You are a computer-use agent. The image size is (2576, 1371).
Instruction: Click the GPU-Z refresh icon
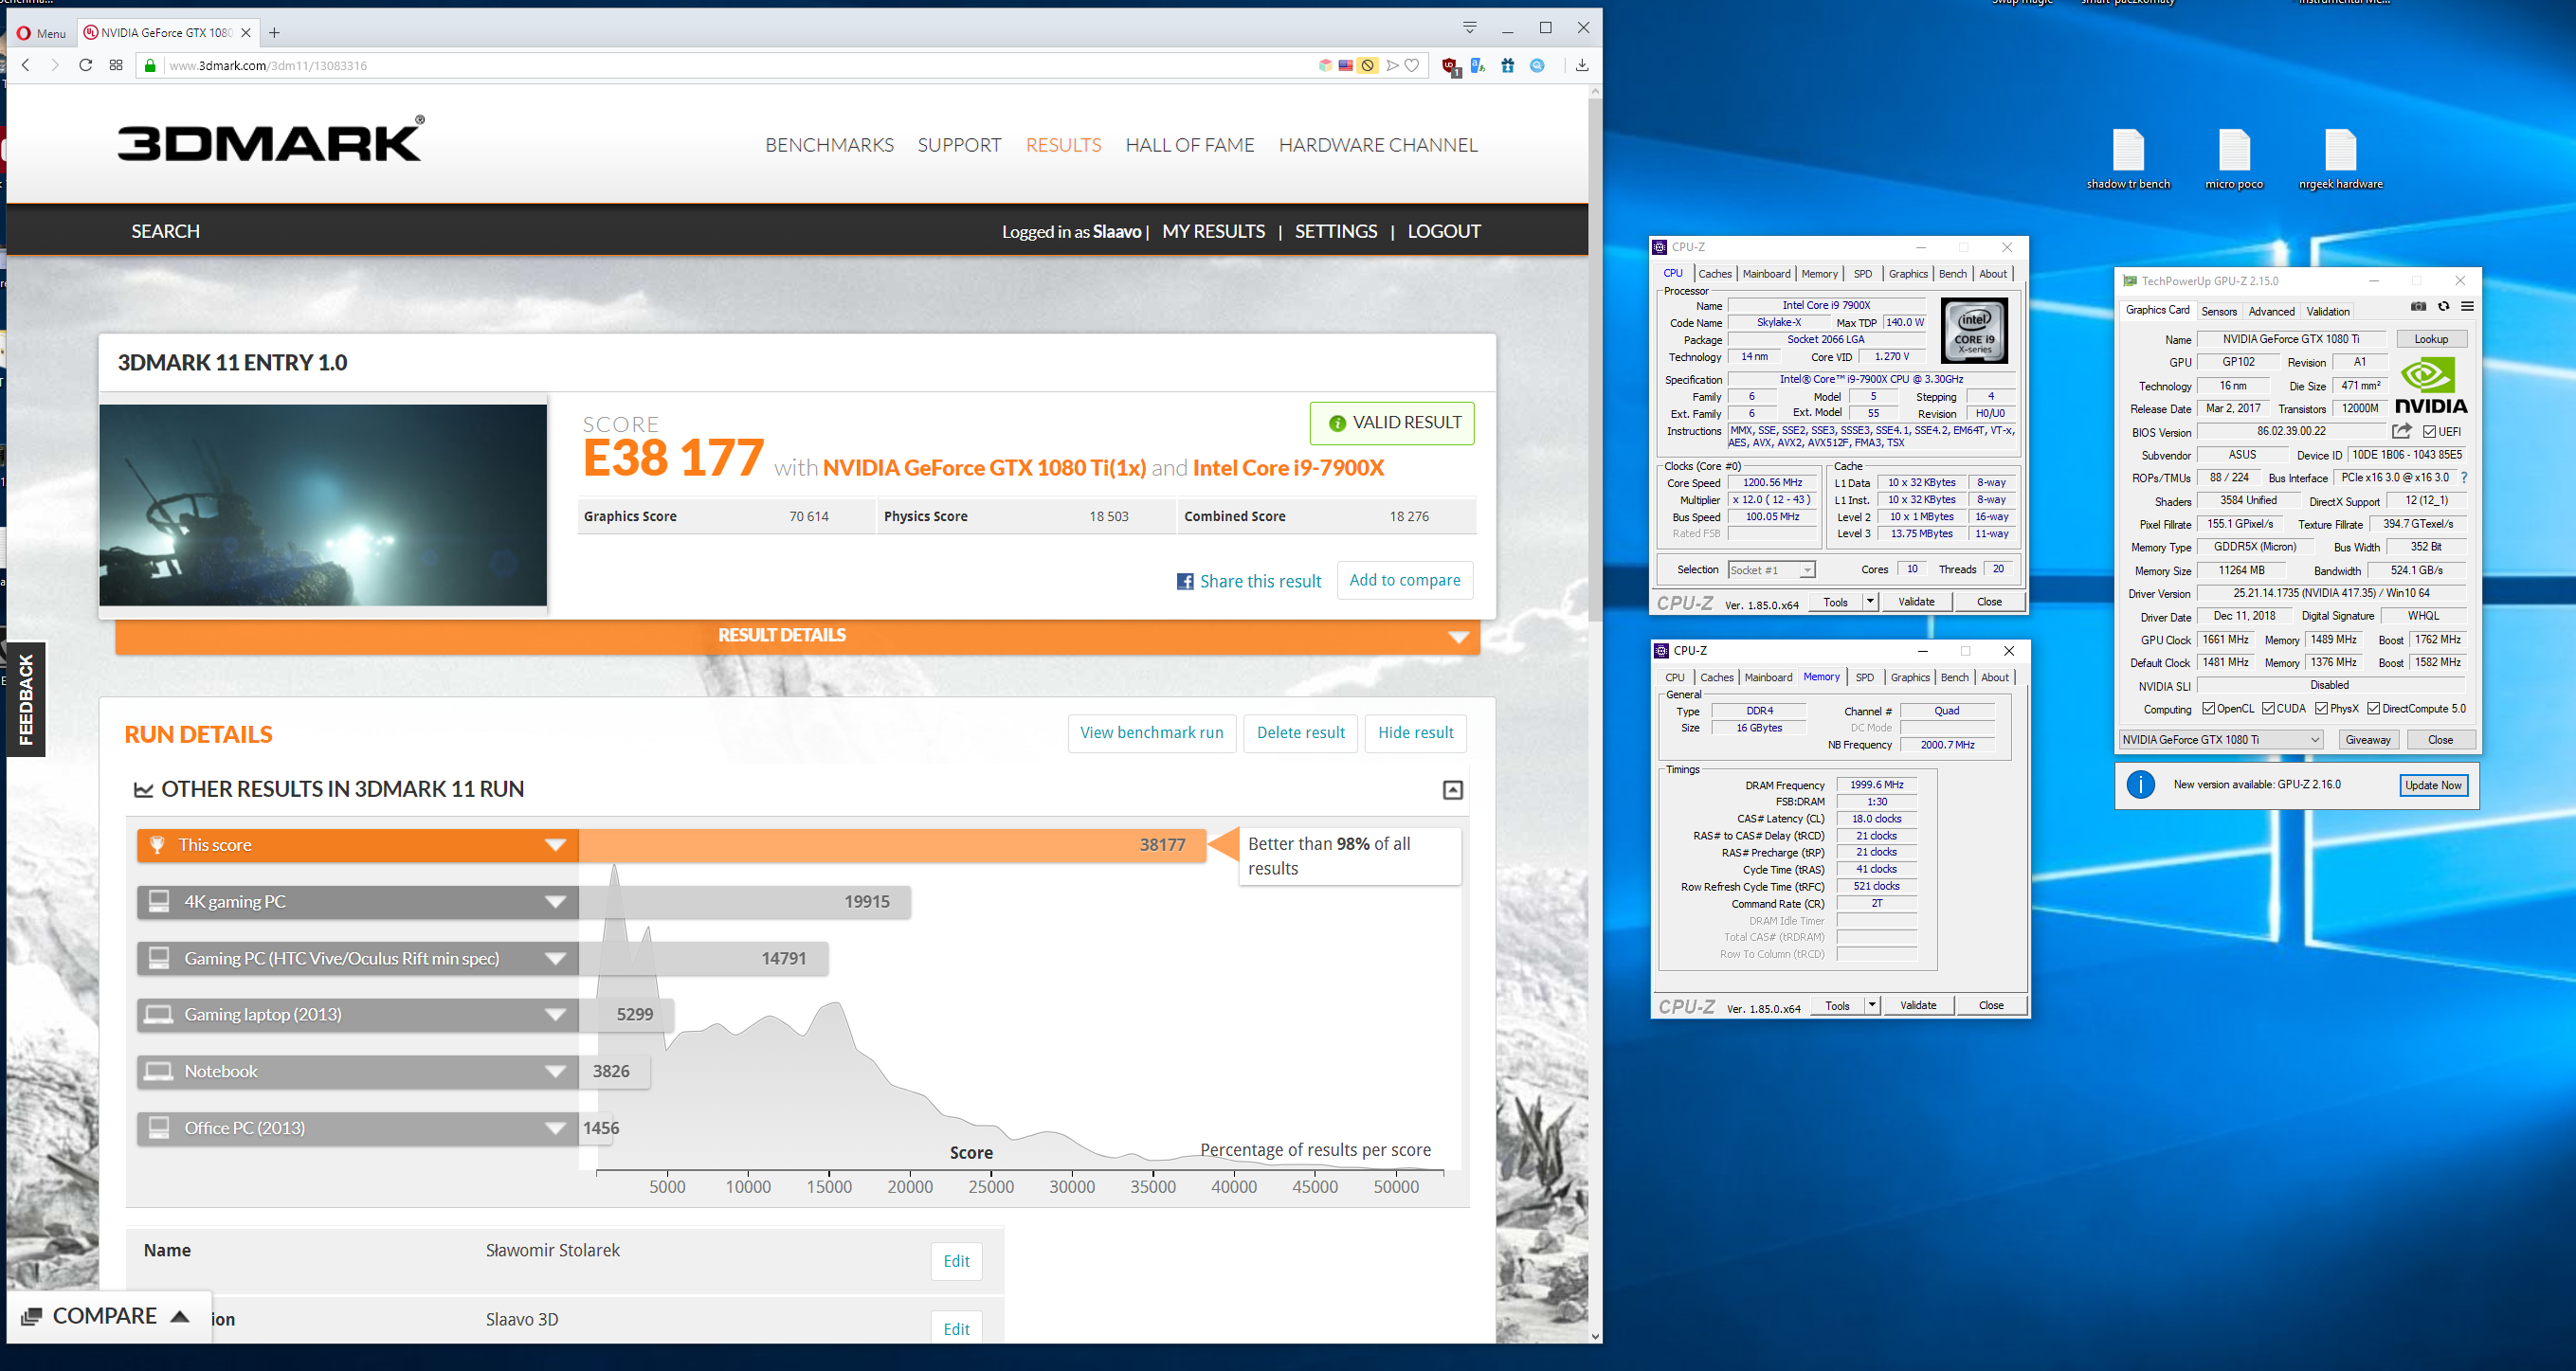click(2444, 307)
